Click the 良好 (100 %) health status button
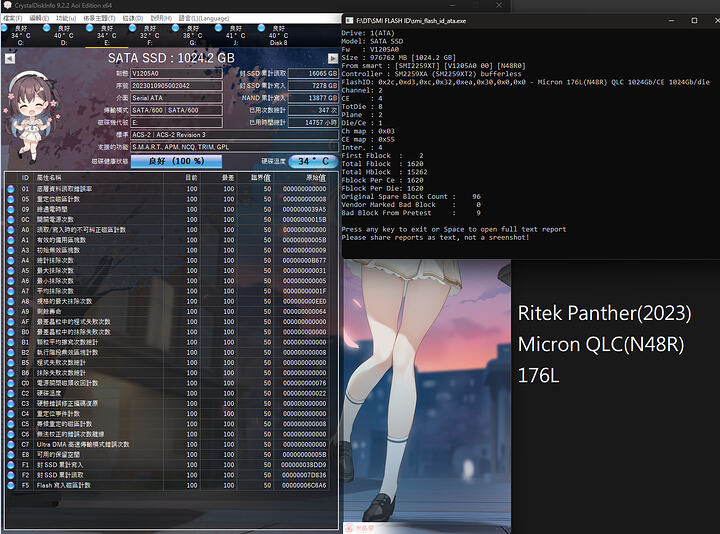 [x=176, y=161]
